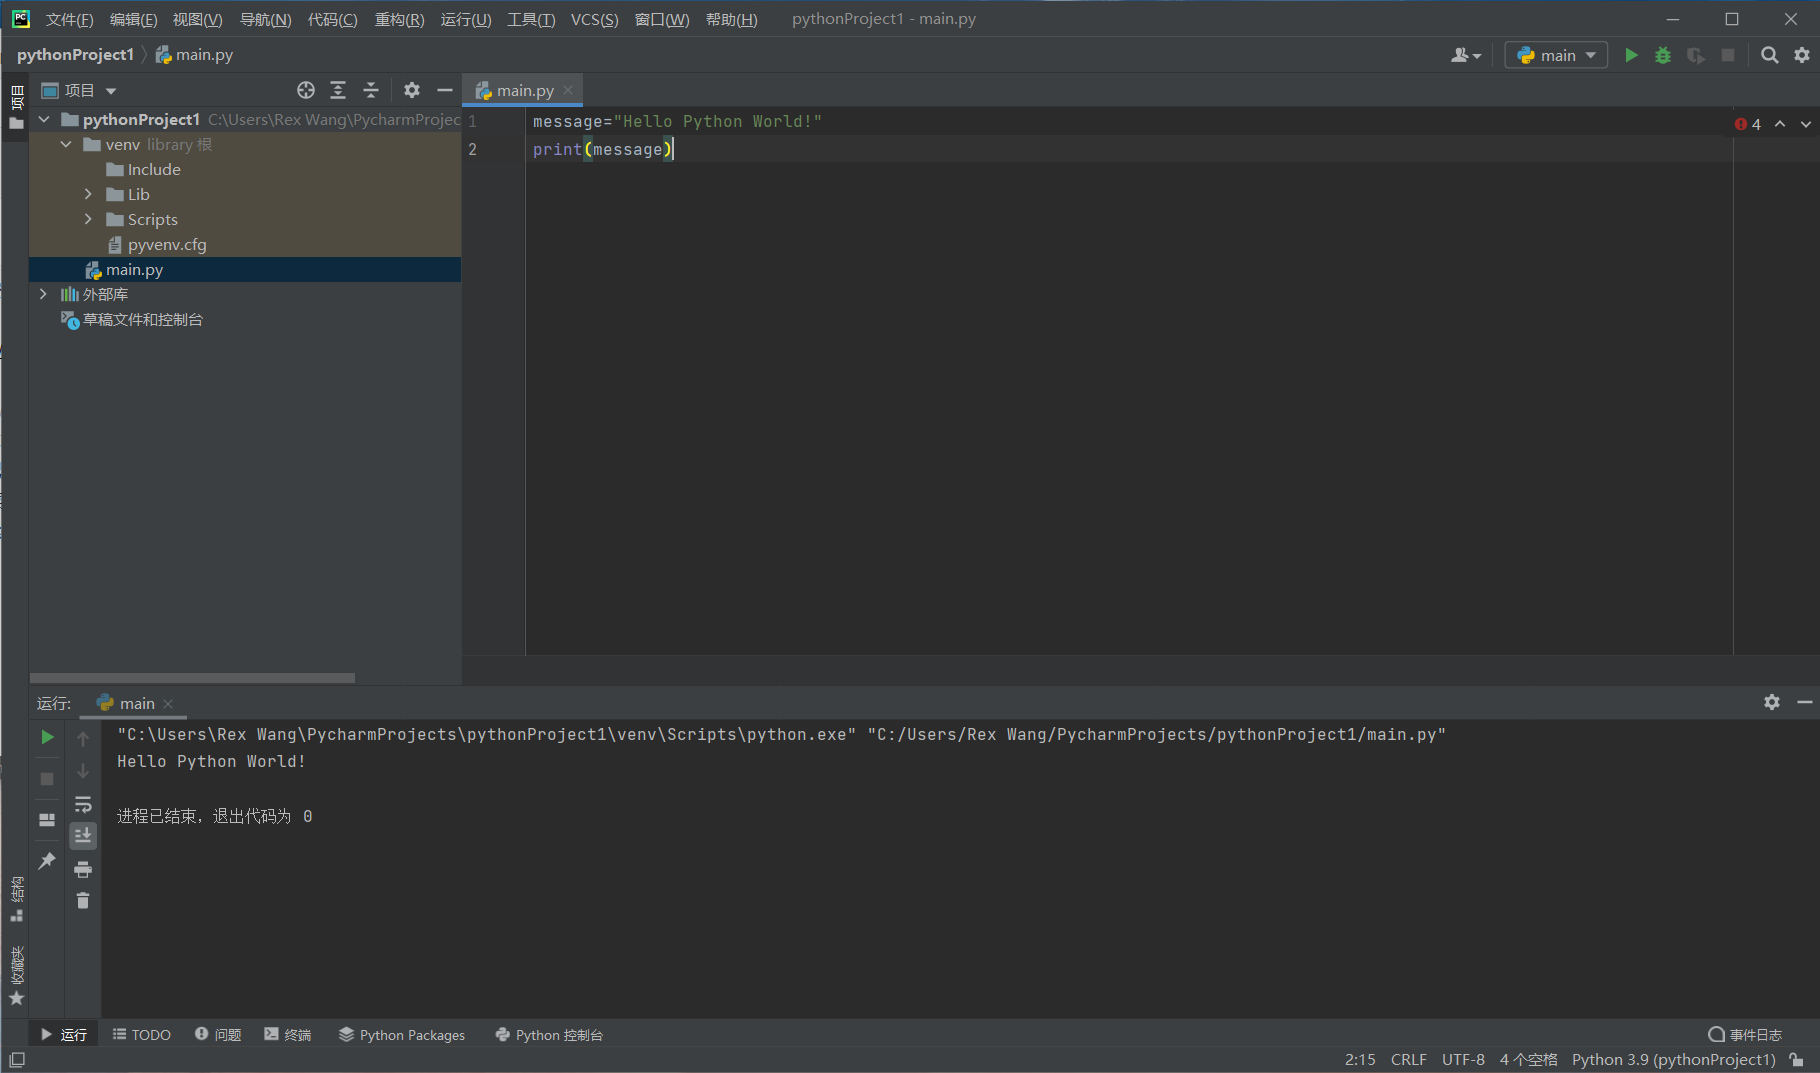The height and width of the screenshot is (1073, 1820).
Task: Run with coverage via the shield icon
Action: click(1695, 56)
